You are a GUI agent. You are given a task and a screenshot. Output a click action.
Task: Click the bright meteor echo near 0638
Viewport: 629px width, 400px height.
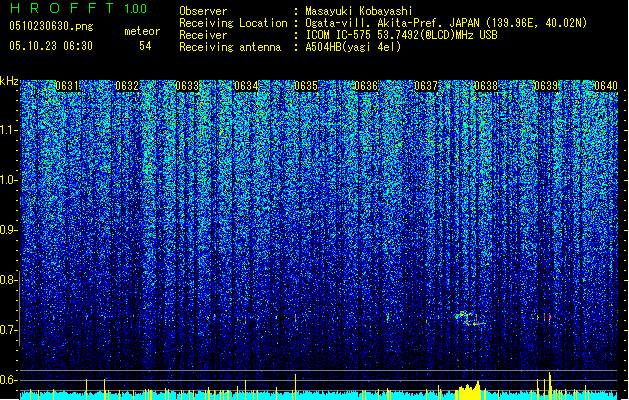tap(470, 318)
